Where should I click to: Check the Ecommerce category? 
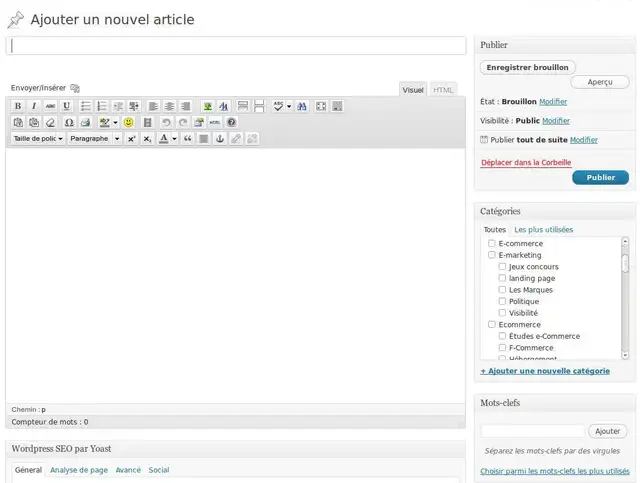click(x=492, y=325)
